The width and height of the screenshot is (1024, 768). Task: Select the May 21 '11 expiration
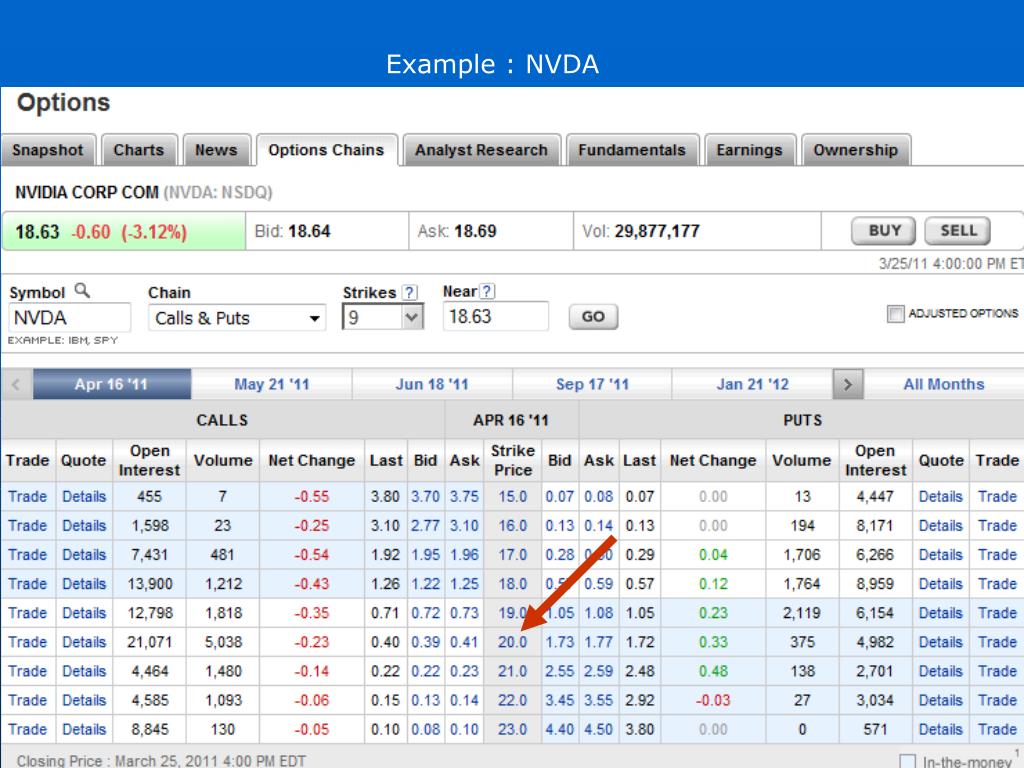(x=272, y=384)
